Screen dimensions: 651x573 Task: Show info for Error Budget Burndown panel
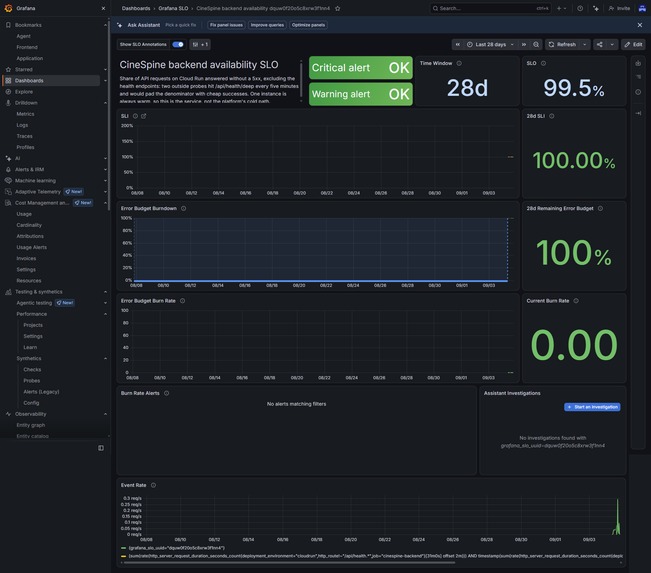coord(184,208)
